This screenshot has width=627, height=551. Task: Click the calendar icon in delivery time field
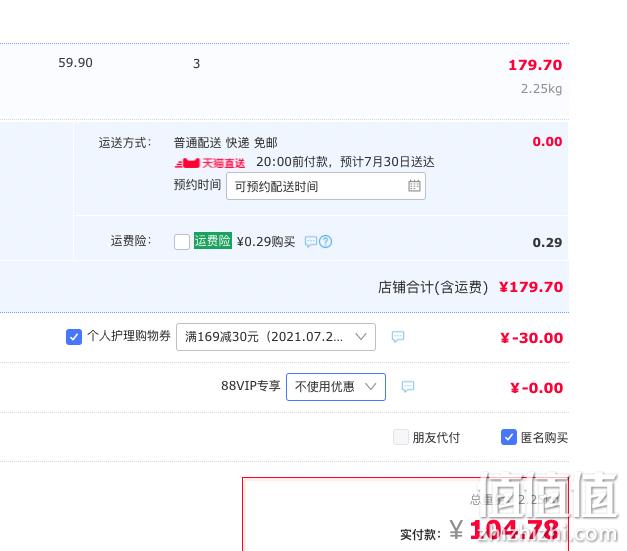click(414, 186)
